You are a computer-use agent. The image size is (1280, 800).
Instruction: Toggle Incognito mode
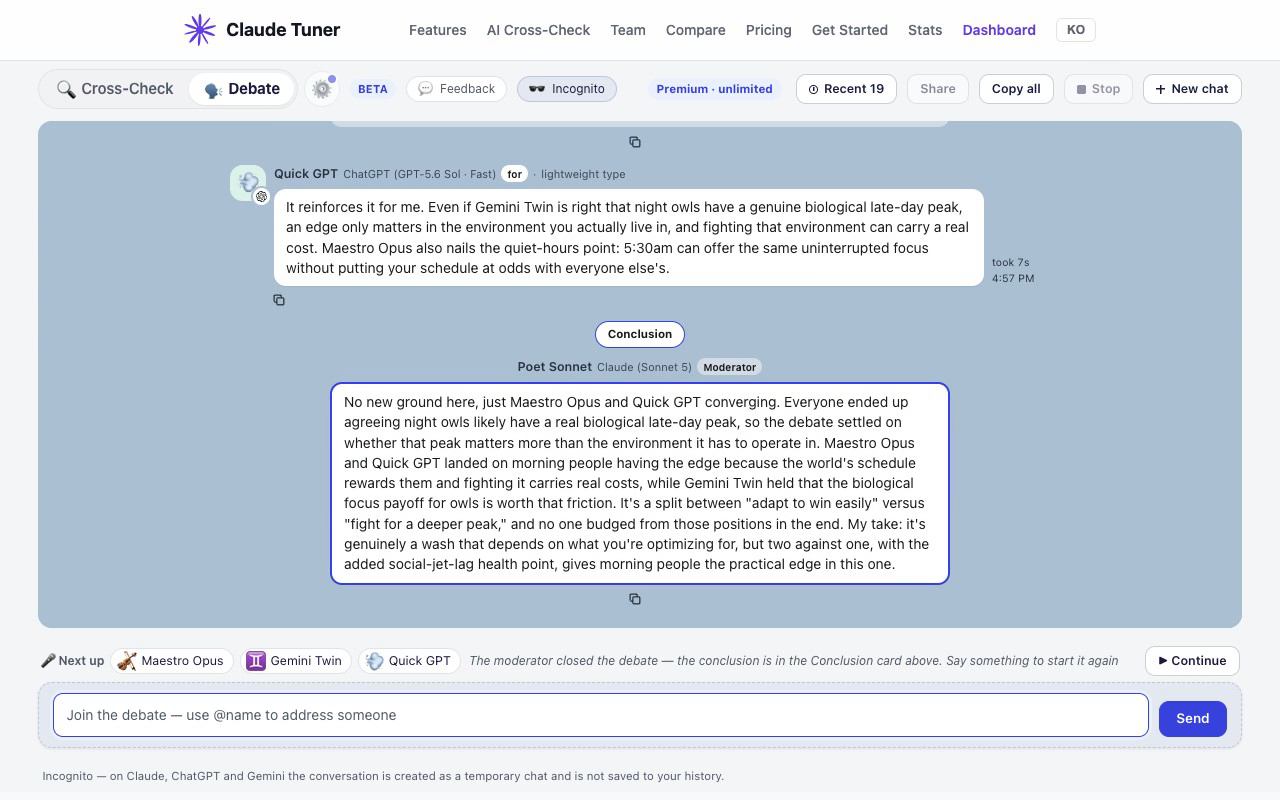(567, 89)
